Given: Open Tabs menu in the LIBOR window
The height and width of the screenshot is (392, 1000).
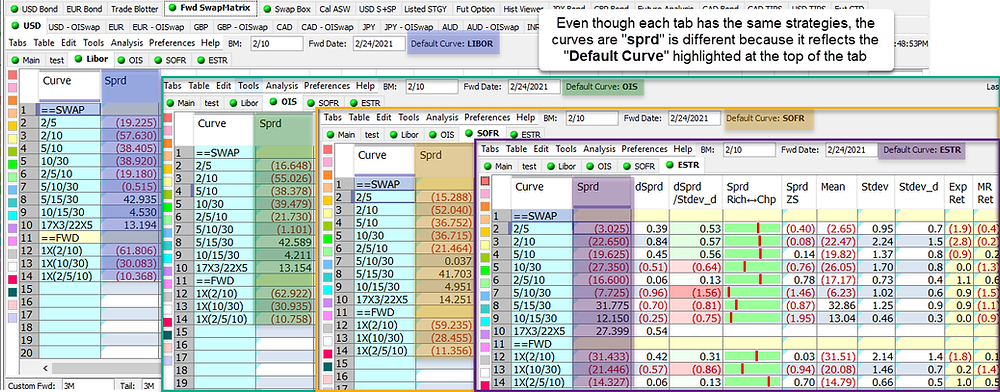Looking at the screenshot, I should pos(18,43).
